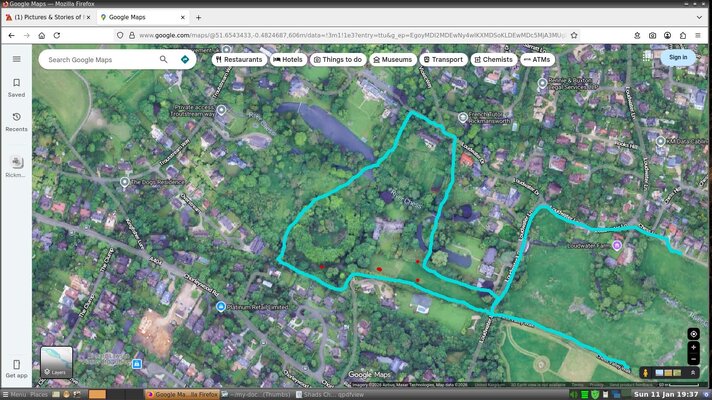Switch to the my-doc Thumbs taskbar window
This screenshot has height=400, width=712.
(257, 395)
